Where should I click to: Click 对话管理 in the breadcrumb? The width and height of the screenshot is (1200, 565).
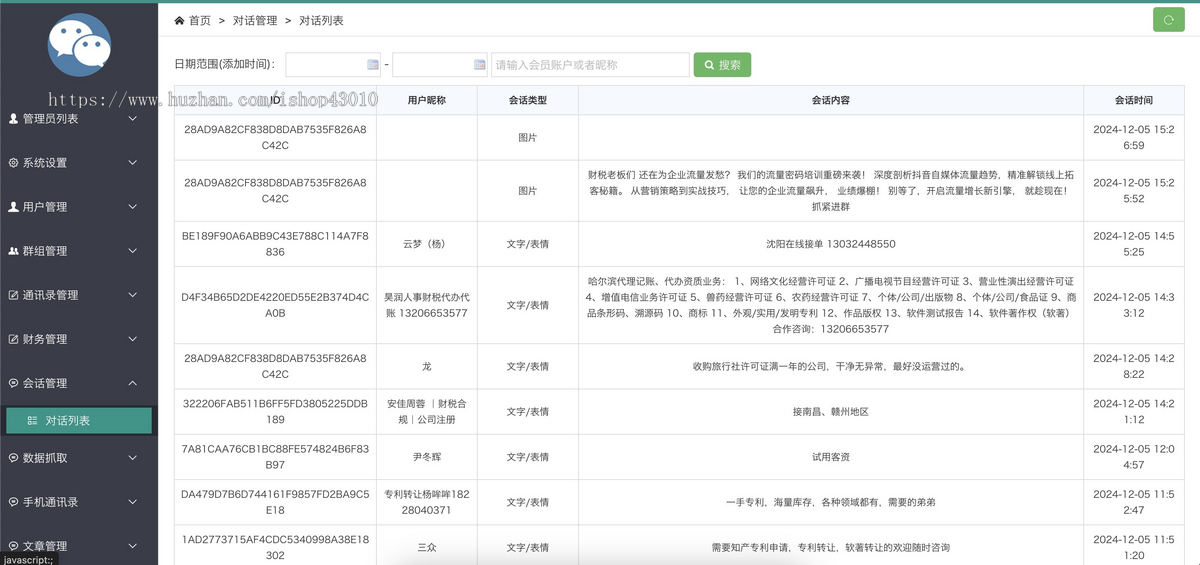point(254,20)
